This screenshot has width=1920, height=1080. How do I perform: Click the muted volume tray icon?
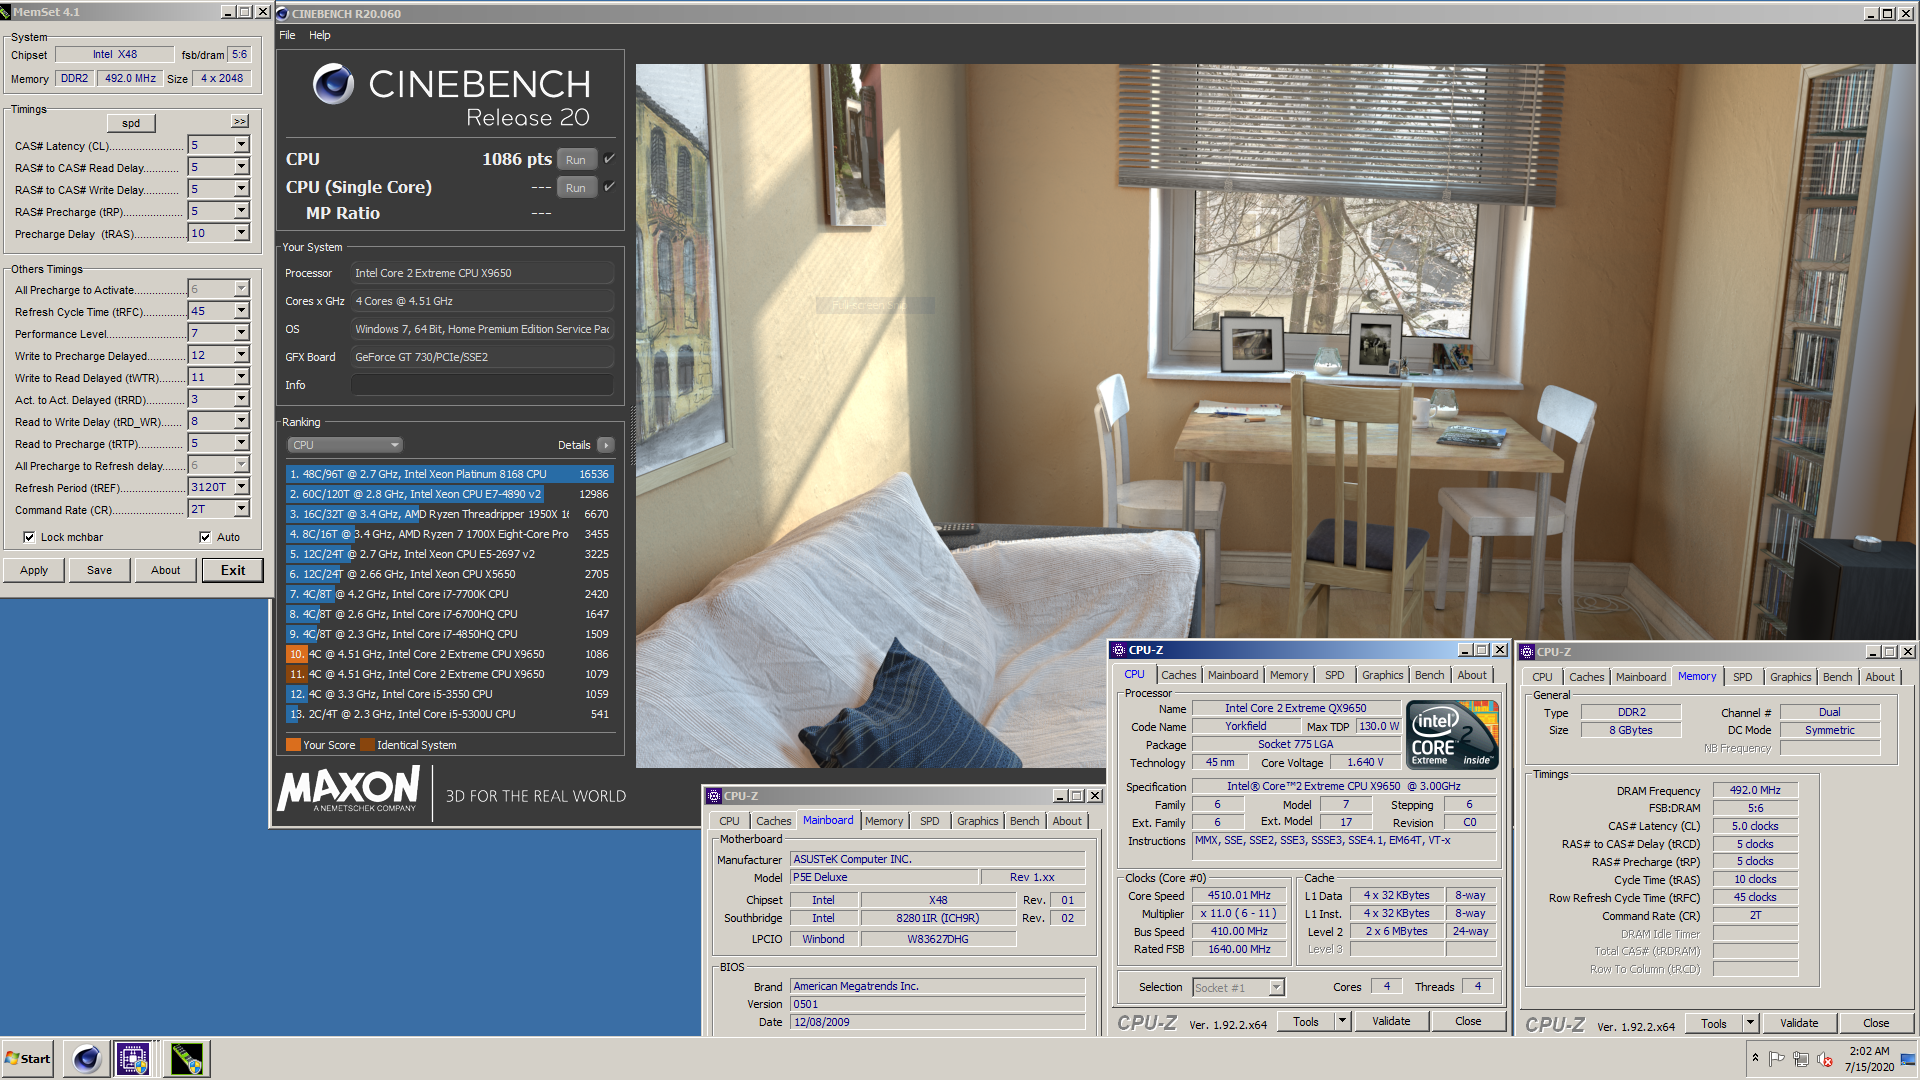coord(1825,1058)
